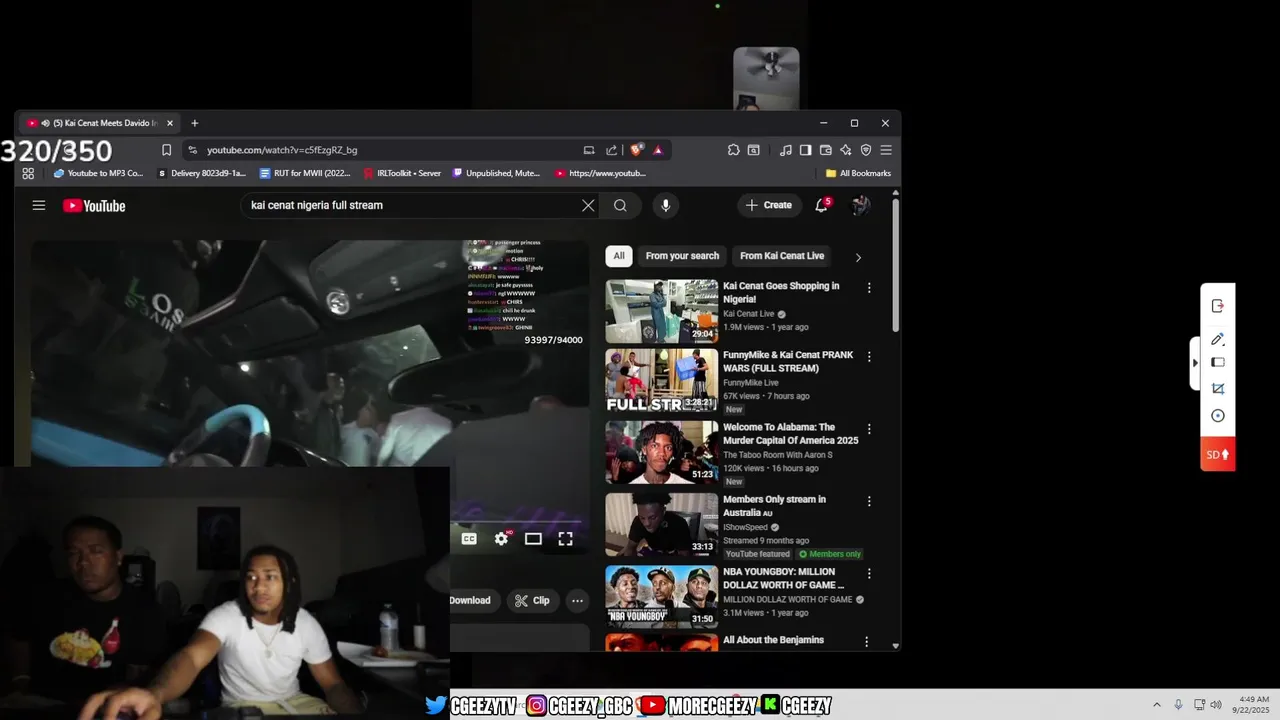Start voice search with the microphone

coord(665,205)
